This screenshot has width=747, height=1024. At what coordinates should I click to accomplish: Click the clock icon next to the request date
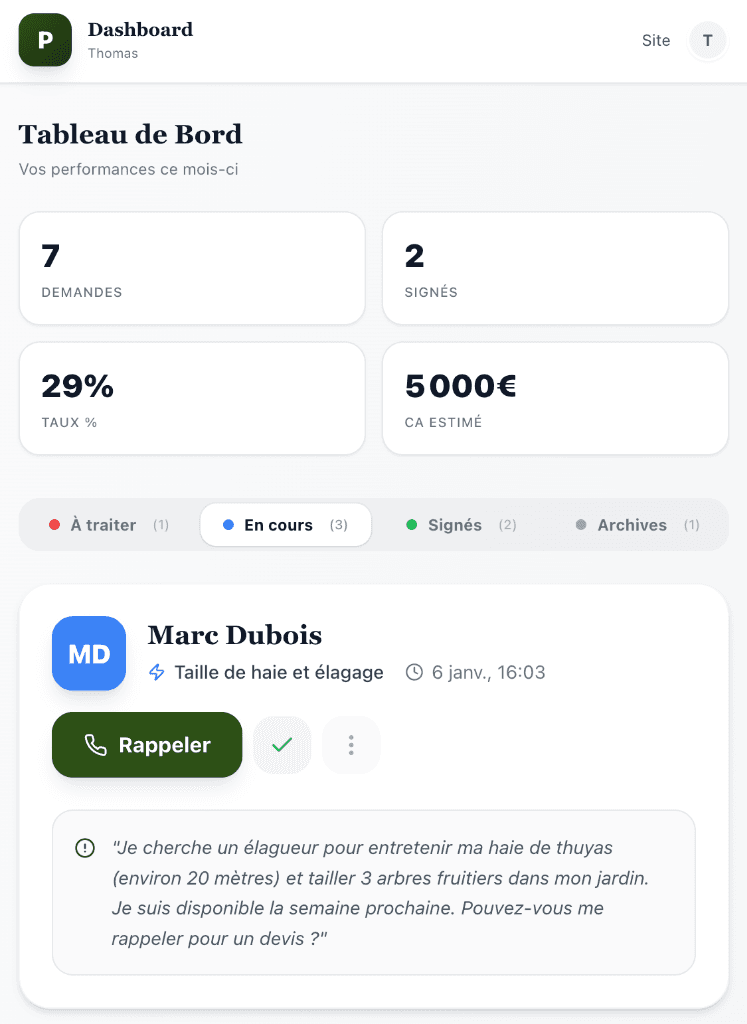coord(415,673)
